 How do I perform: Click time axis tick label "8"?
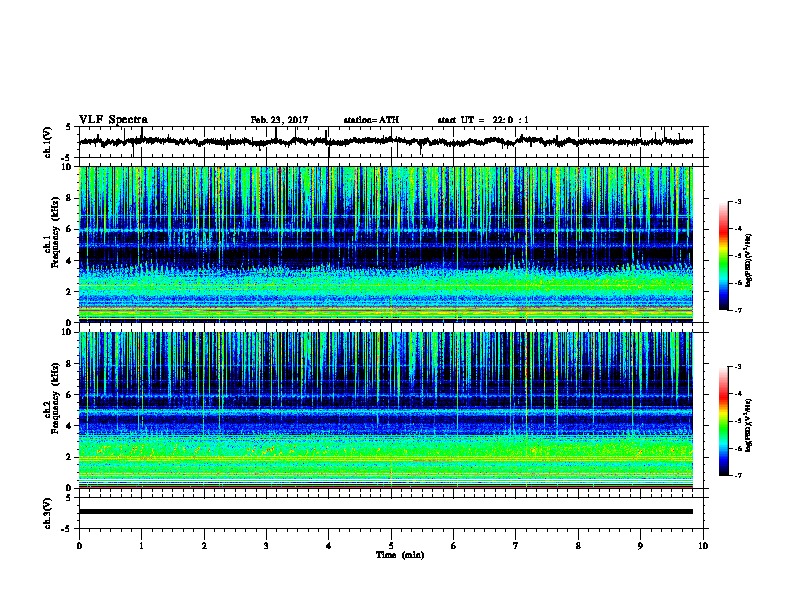pos(578,546)
